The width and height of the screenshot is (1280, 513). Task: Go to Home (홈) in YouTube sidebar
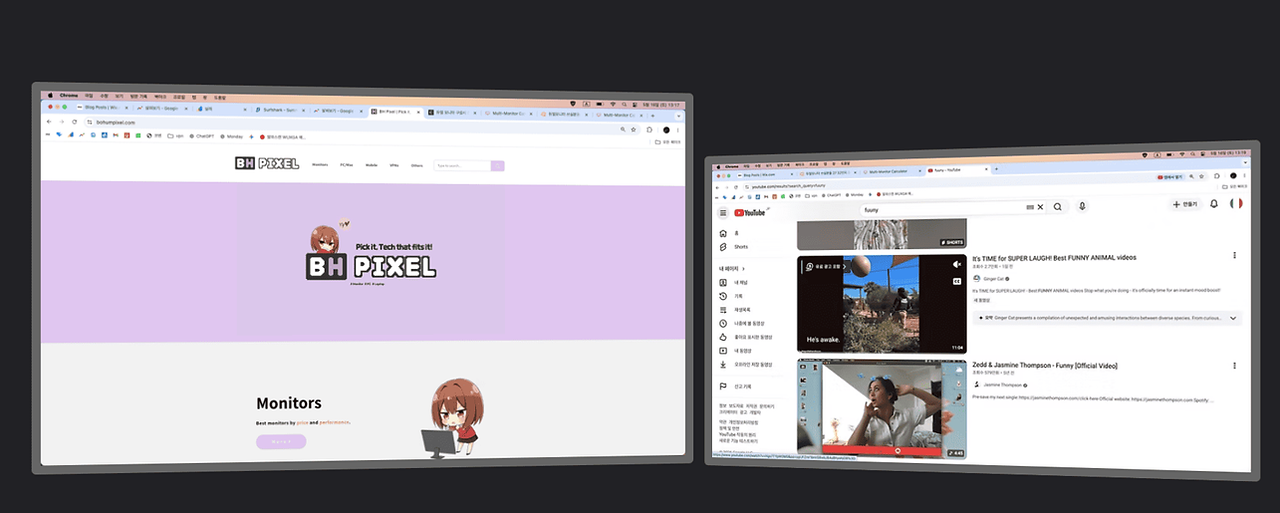728,234
